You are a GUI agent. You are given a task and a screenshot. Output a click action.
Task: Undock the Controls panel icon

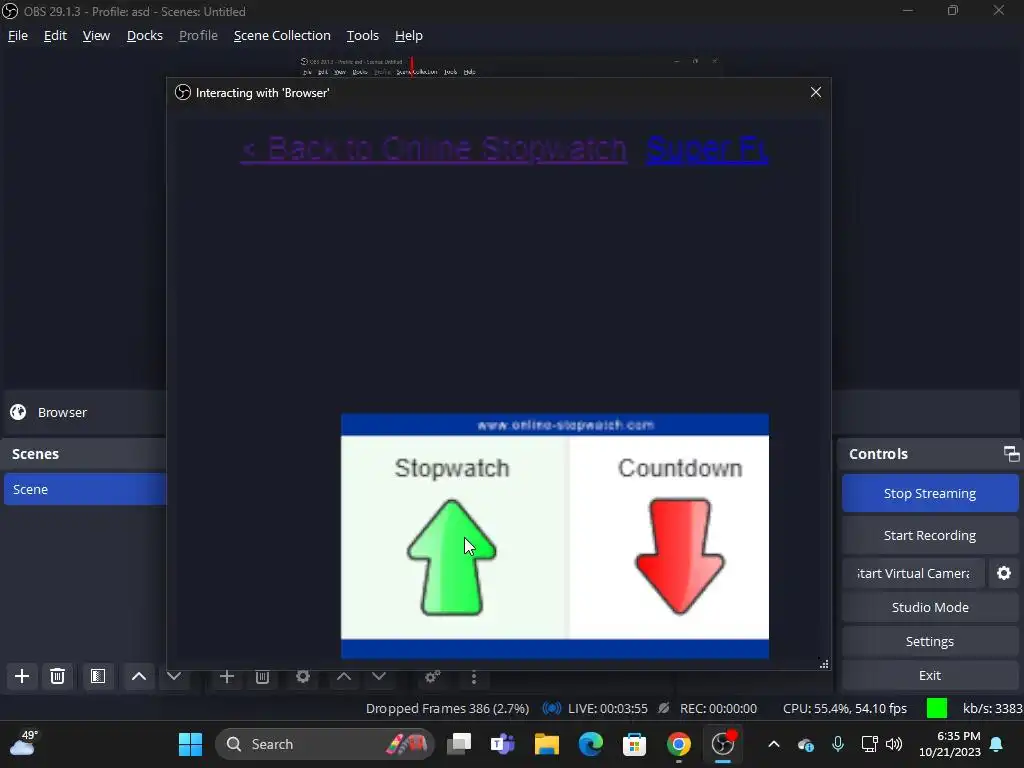click(x=1011, y=454)
